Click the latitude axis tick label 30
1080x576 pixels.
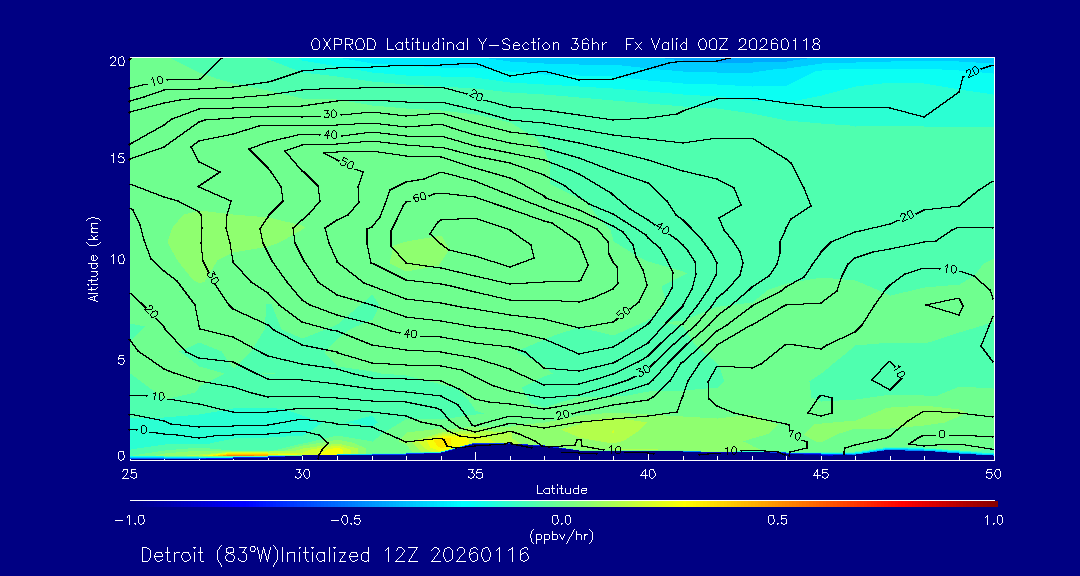click(x=302, y=474)
